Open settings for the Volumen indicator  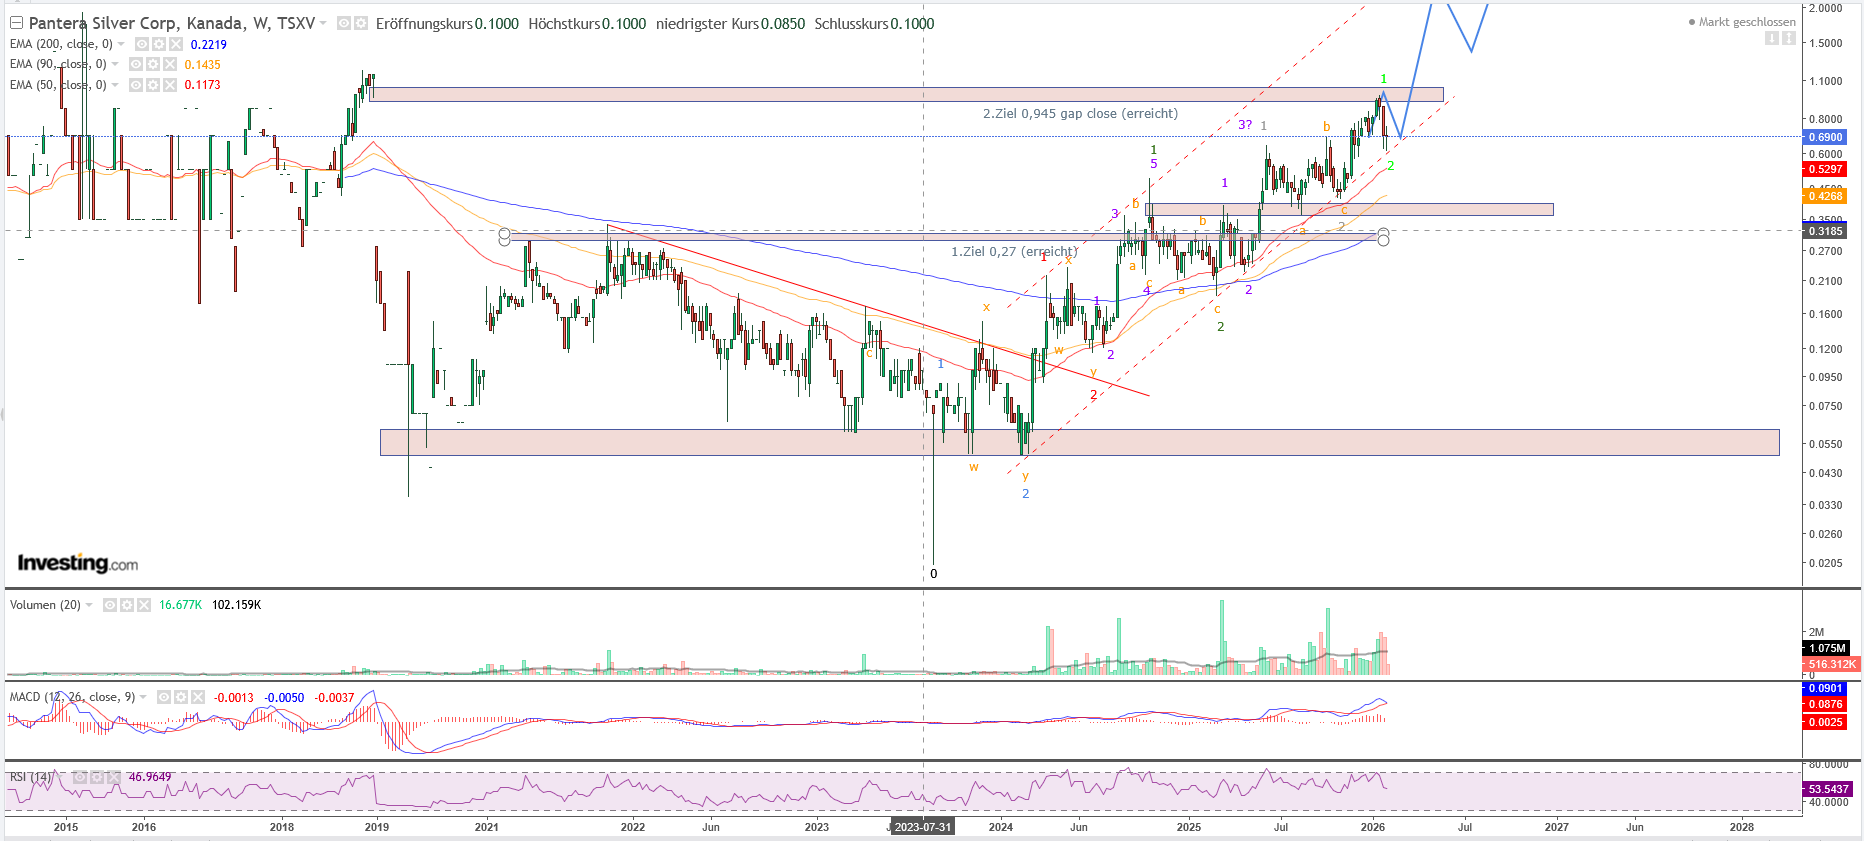(x=127, y=605)
